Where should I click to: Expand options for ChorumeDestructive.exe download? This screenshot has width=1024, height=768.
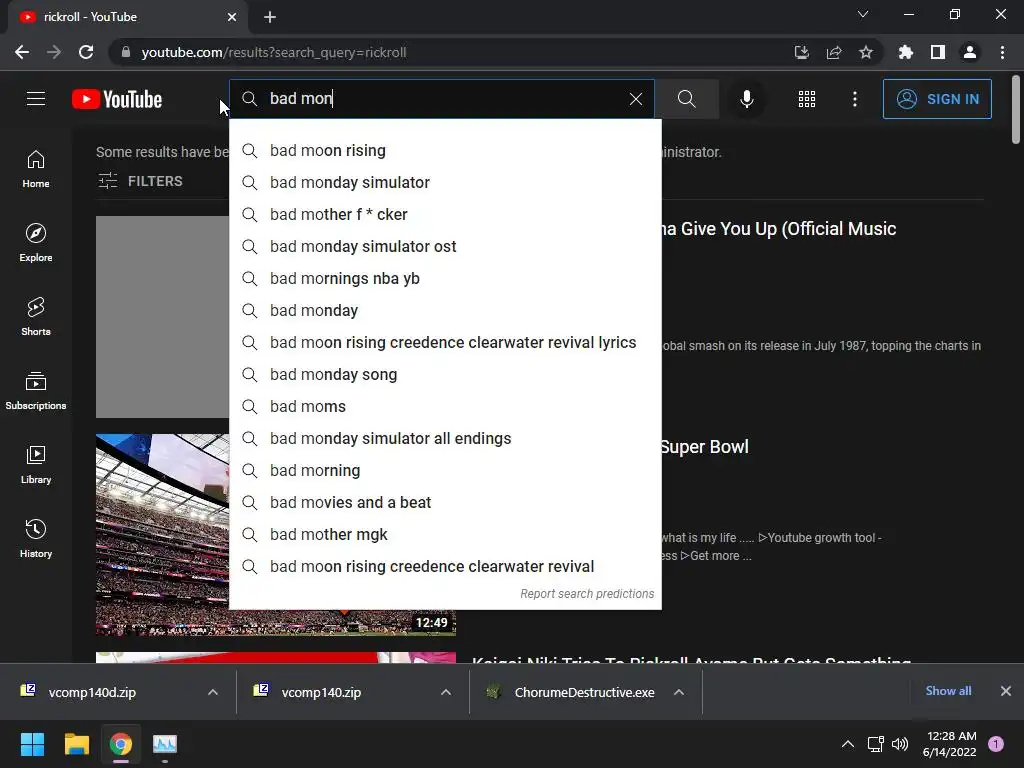pos(679,692)
